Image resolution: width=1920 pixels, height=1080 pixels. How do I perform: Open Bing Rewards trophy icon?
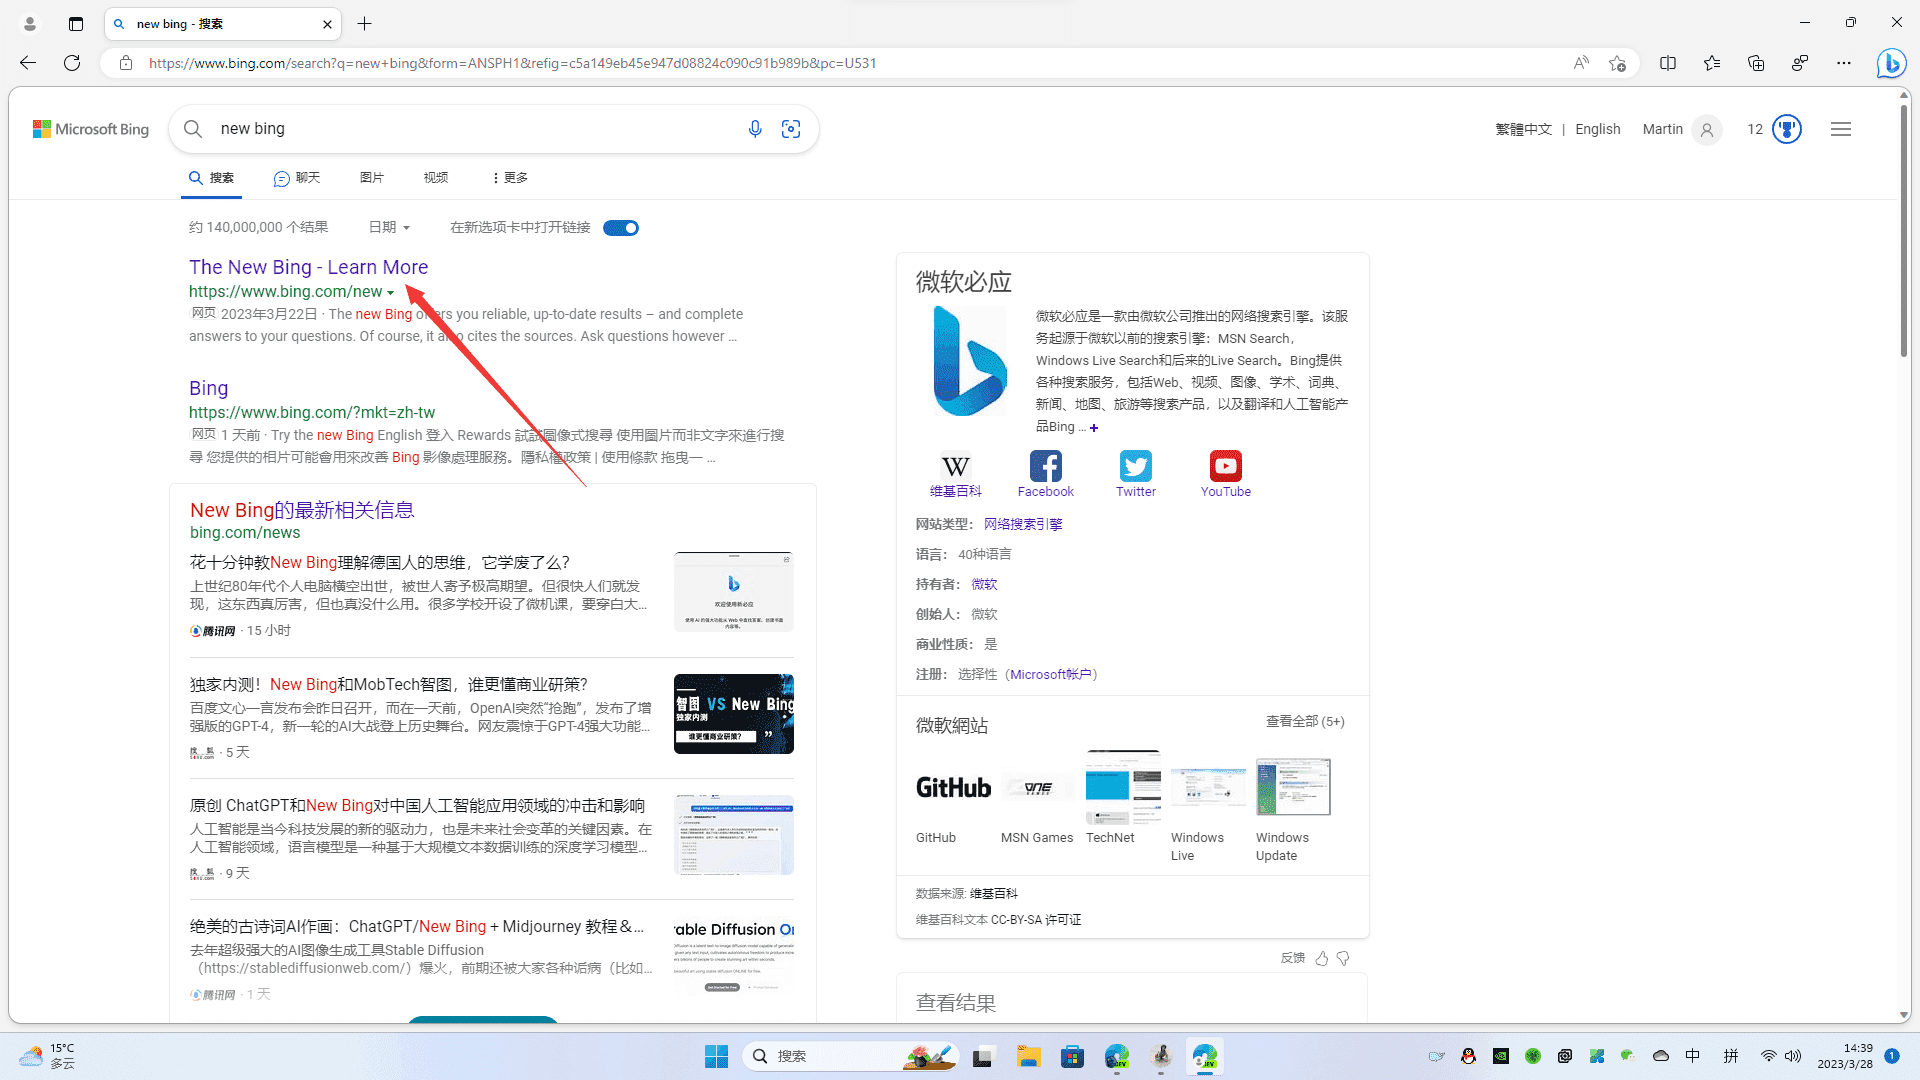[x=1786, y=129]
